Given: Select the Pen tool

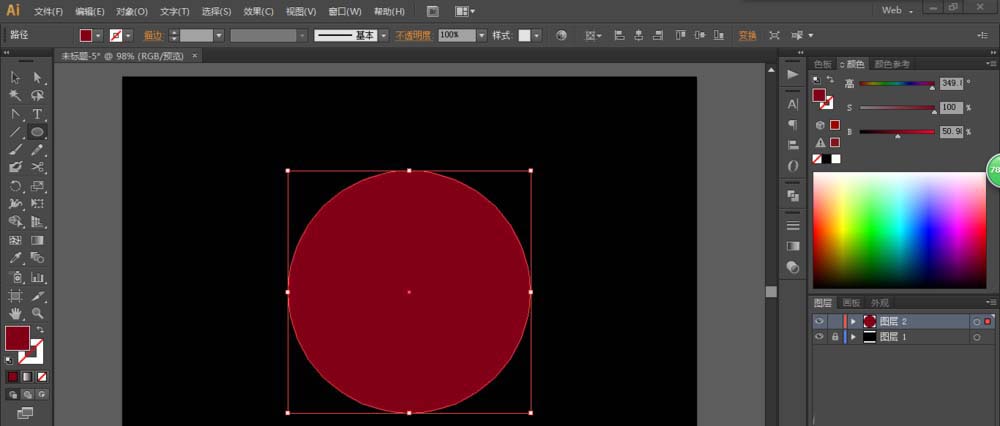Looking at the screenshot, I should pos(16,114).
